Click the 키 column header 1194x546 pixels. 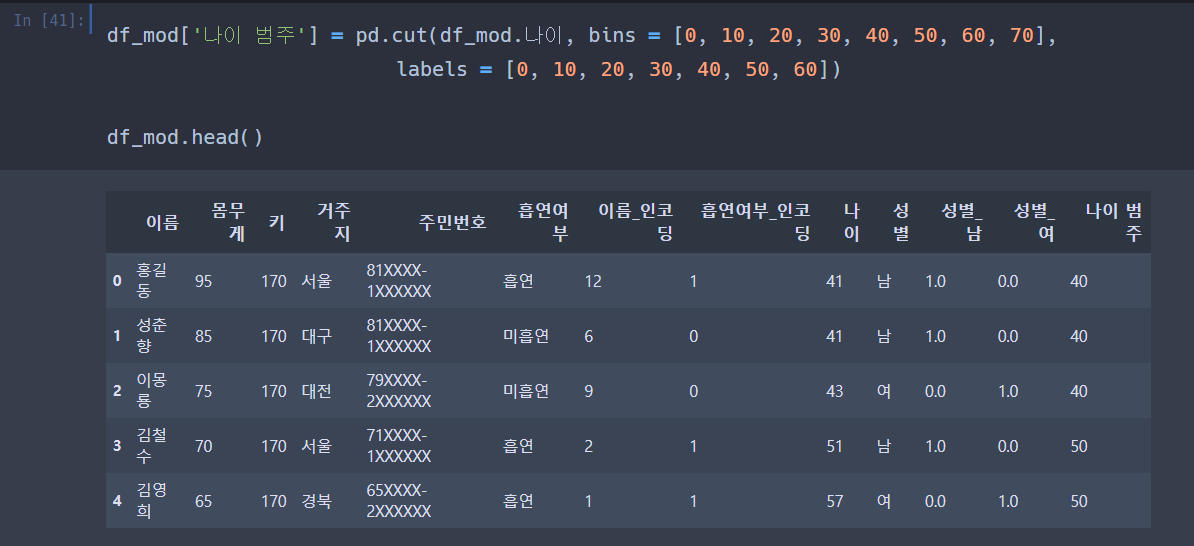277,222
